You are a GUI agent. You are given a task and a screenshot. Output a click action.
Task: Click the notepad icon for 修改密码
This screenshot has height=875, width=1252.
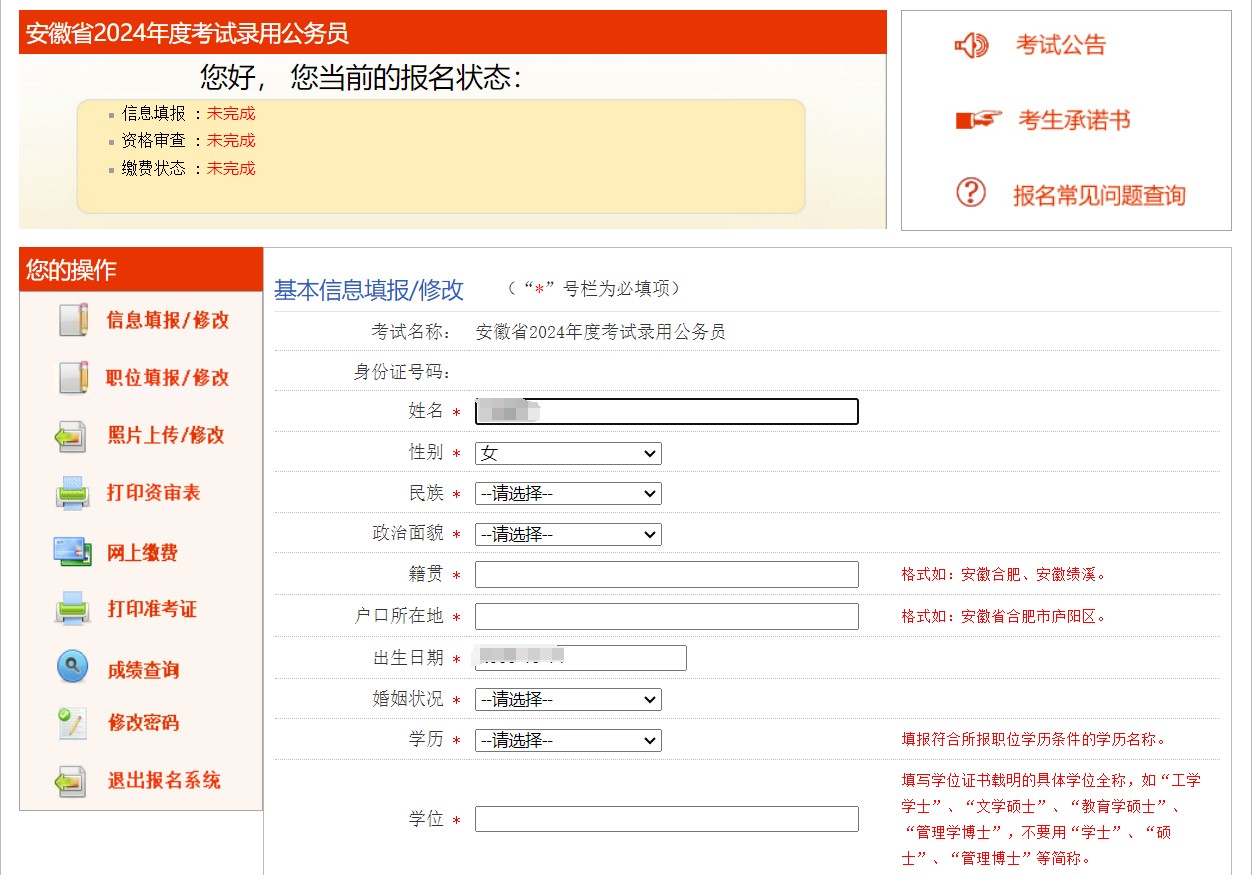[x=73, y=723]
